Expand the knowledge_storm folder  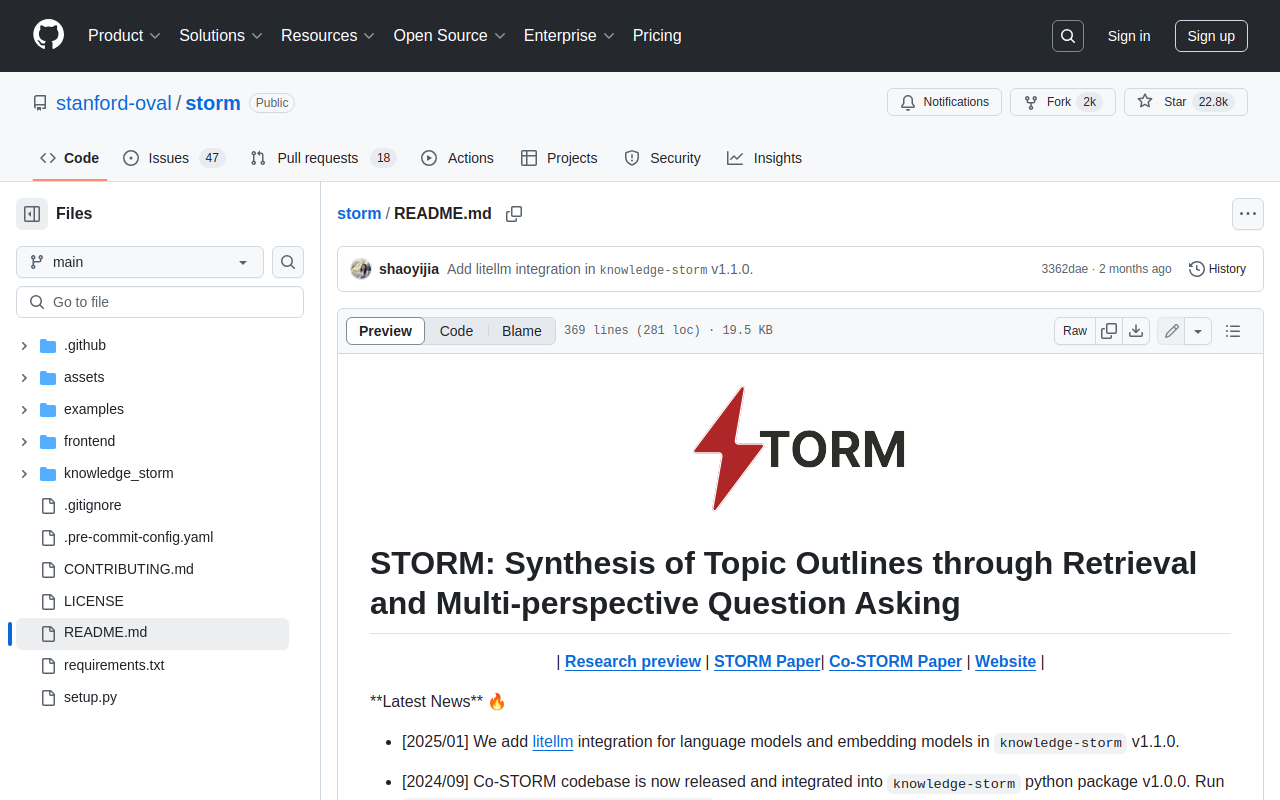24,473
